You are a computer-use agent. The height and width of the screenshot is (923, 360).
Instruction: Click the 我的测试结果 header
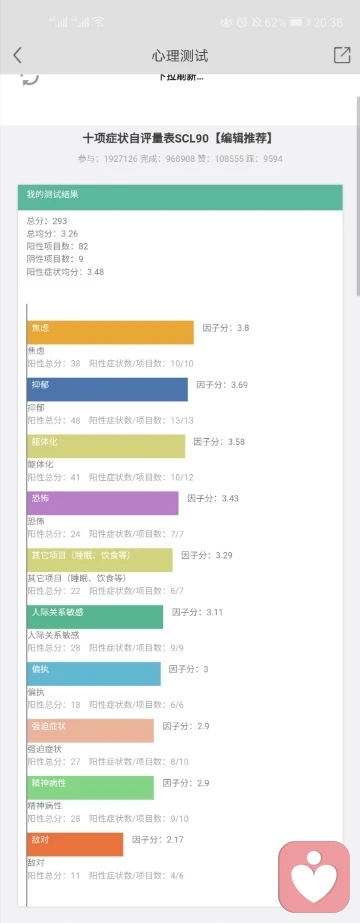[180, 197]
